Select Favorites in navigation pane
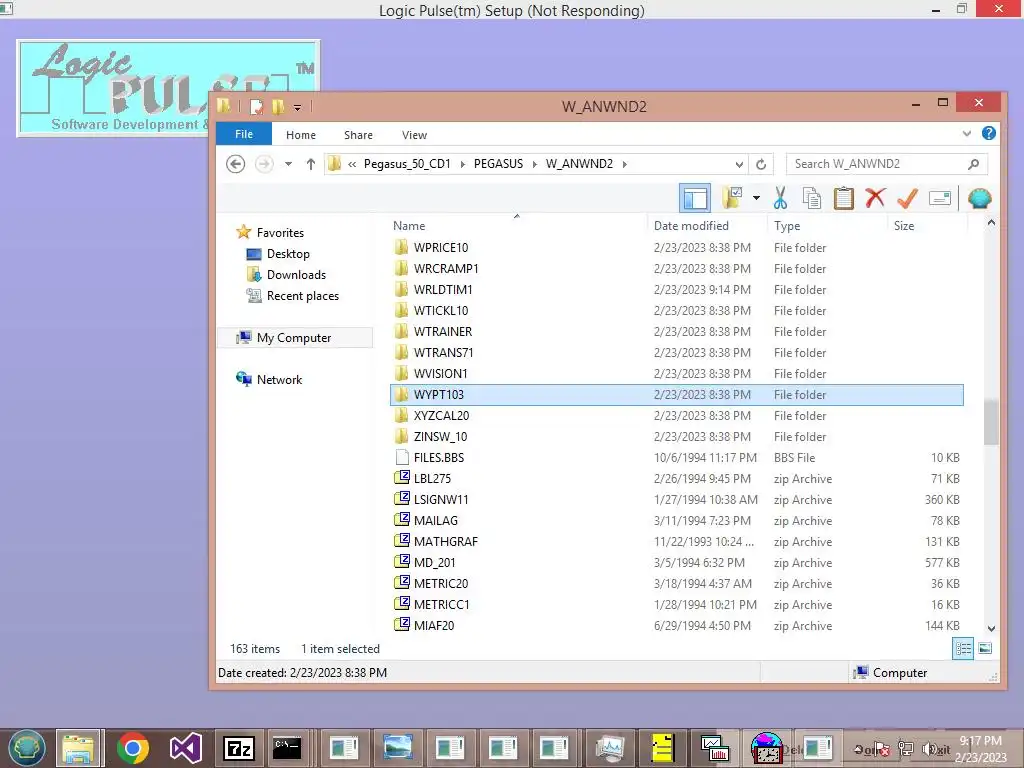This screenshot has width=1024, height=768. 280,232
